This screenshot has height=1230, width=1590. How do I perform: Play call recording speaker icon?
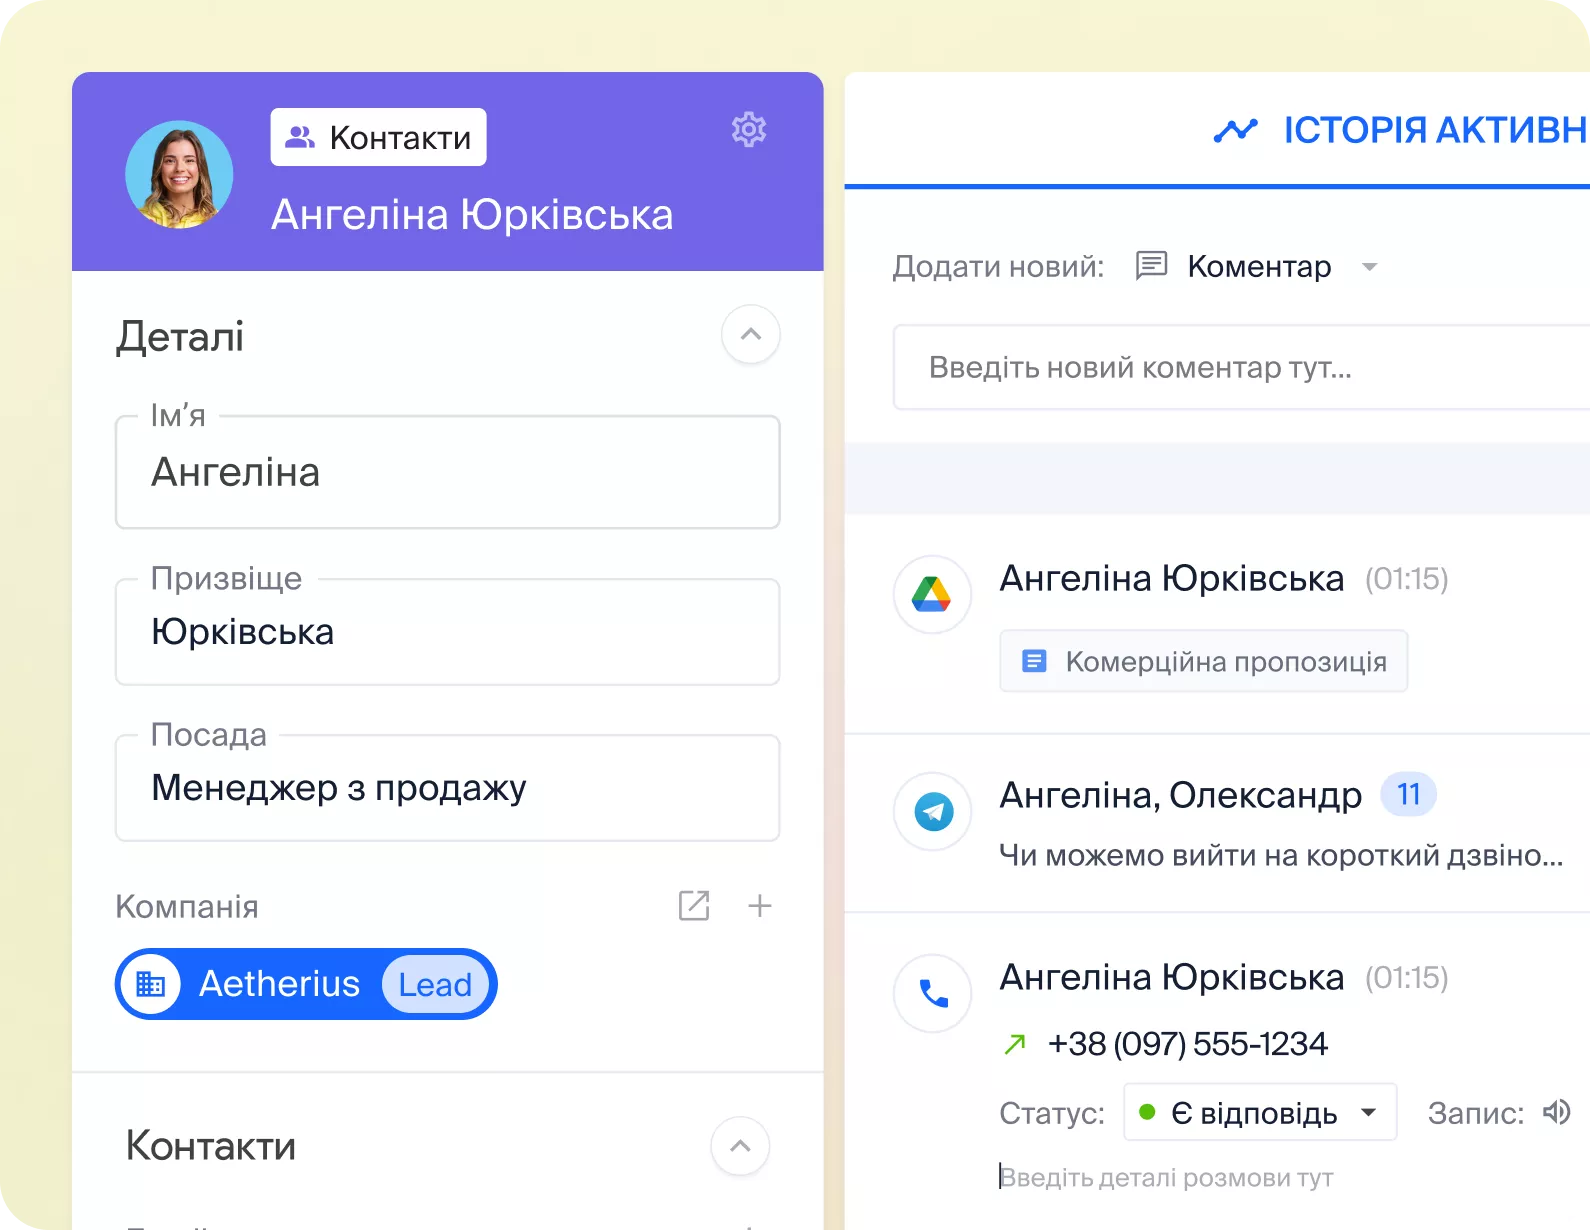[x=1556, y=1112]
